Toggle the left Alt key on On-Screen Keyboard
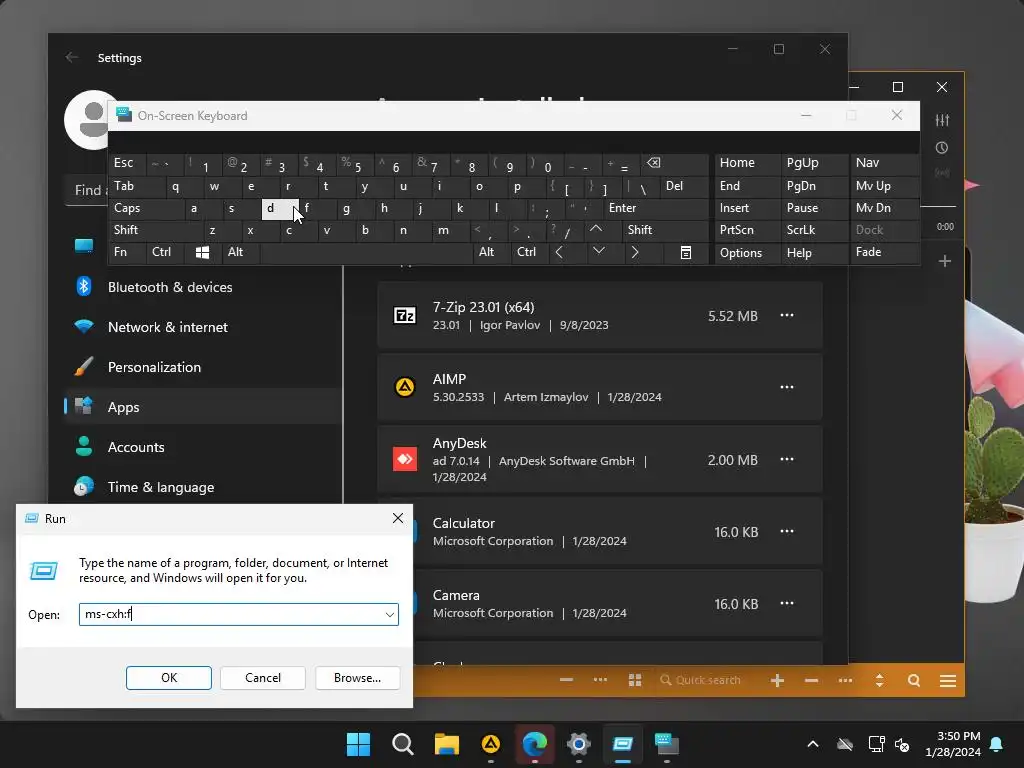The width and height of the screenshot is (1024, 768). [x=241, y=252]
